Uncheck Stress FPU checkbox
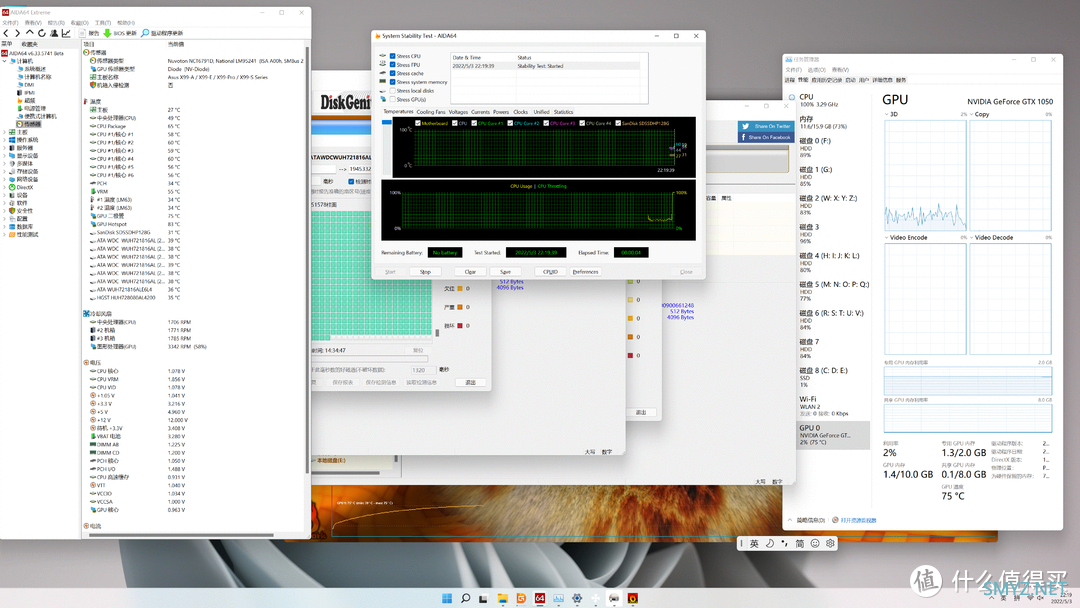 (x=393, y=65)
